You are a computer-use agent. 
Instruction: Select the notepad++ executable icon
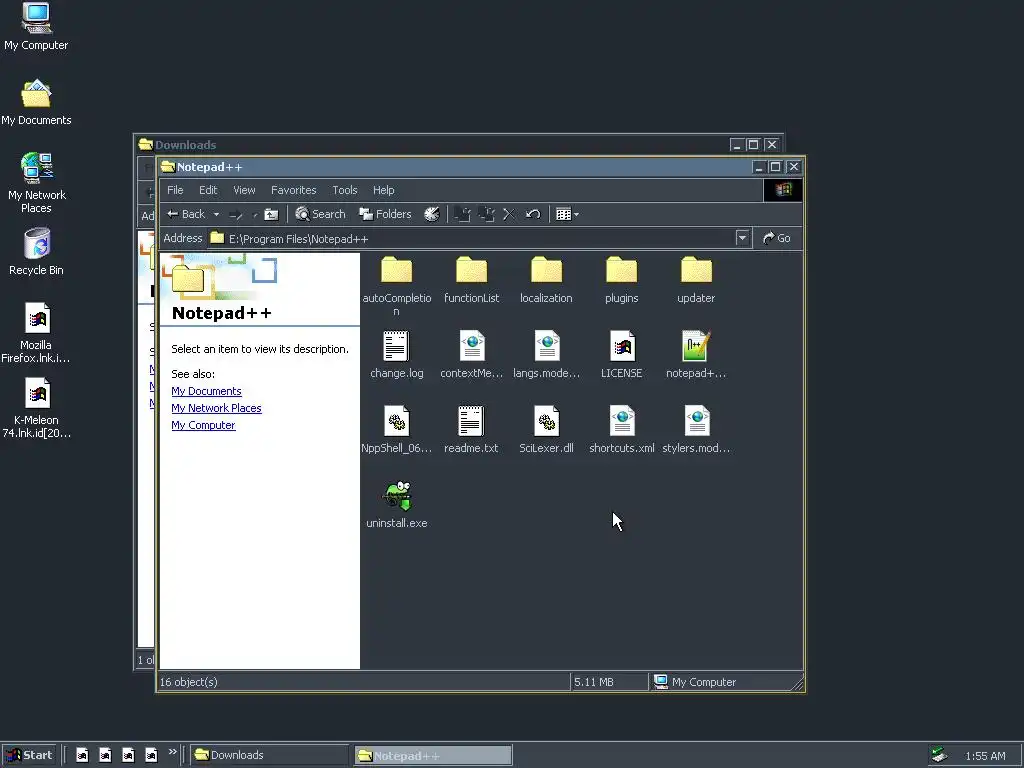(x=696, y=345)
